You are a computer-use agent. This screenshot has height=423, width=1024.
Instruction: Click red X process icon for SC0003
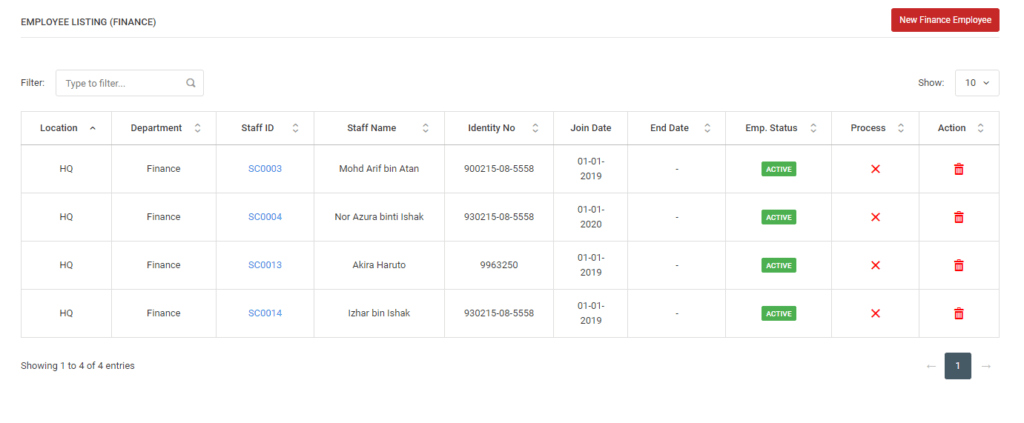pos(876,169)
